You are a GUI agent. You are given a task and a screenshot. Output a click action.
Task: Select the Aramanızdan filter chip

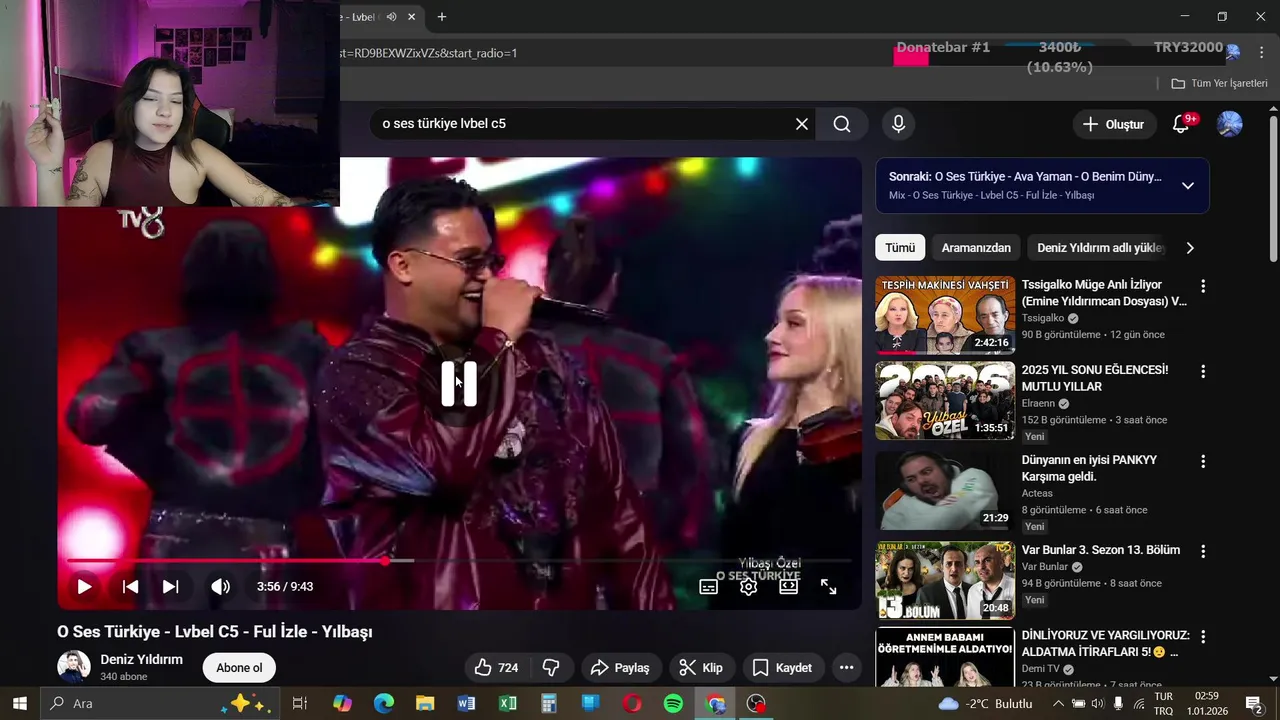point(976,248)
